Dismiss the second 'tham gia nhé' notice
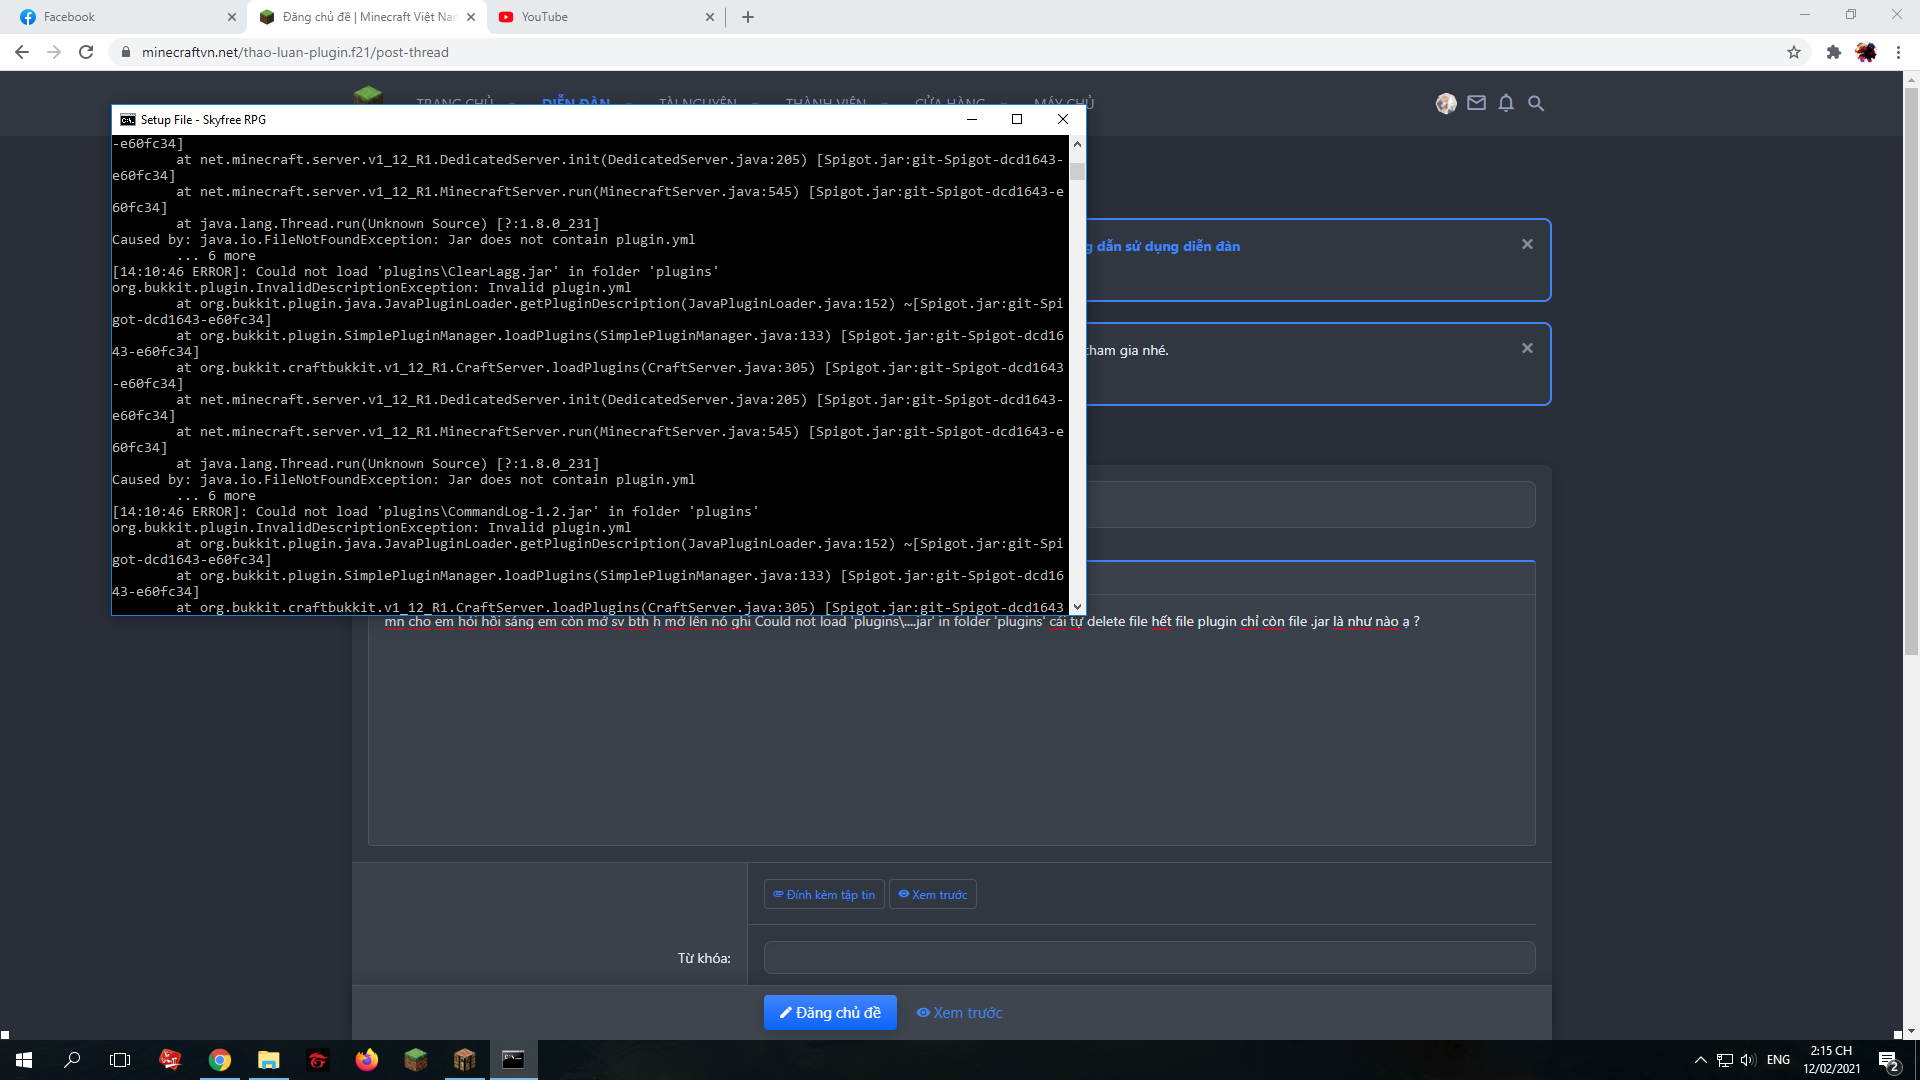This screenshot has height=1080, width=1920. click(x=1527, y=348)
